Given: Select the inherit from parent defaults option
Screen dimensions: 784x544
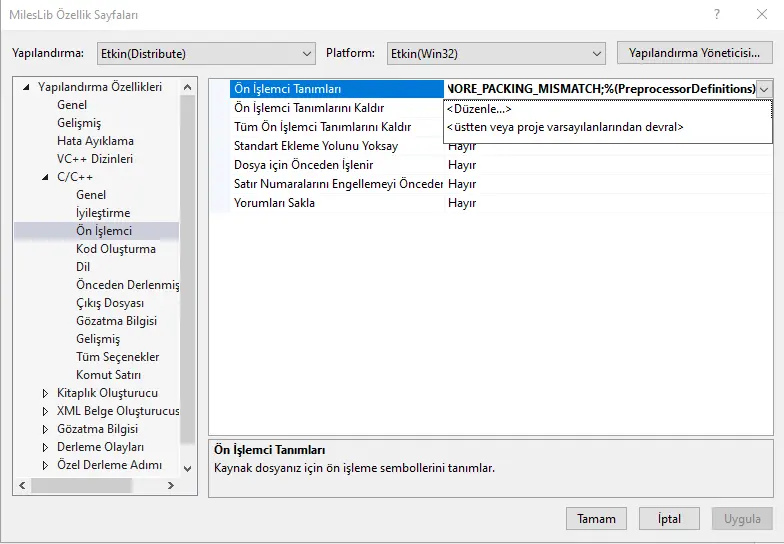Looking at the screenshot, I should coord(565,127).
